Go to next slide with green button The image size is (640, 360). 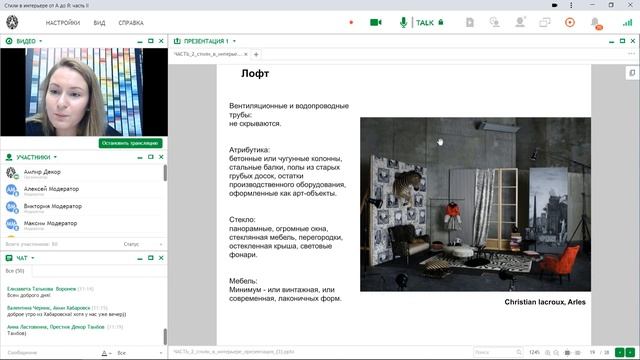click(630, 352)
